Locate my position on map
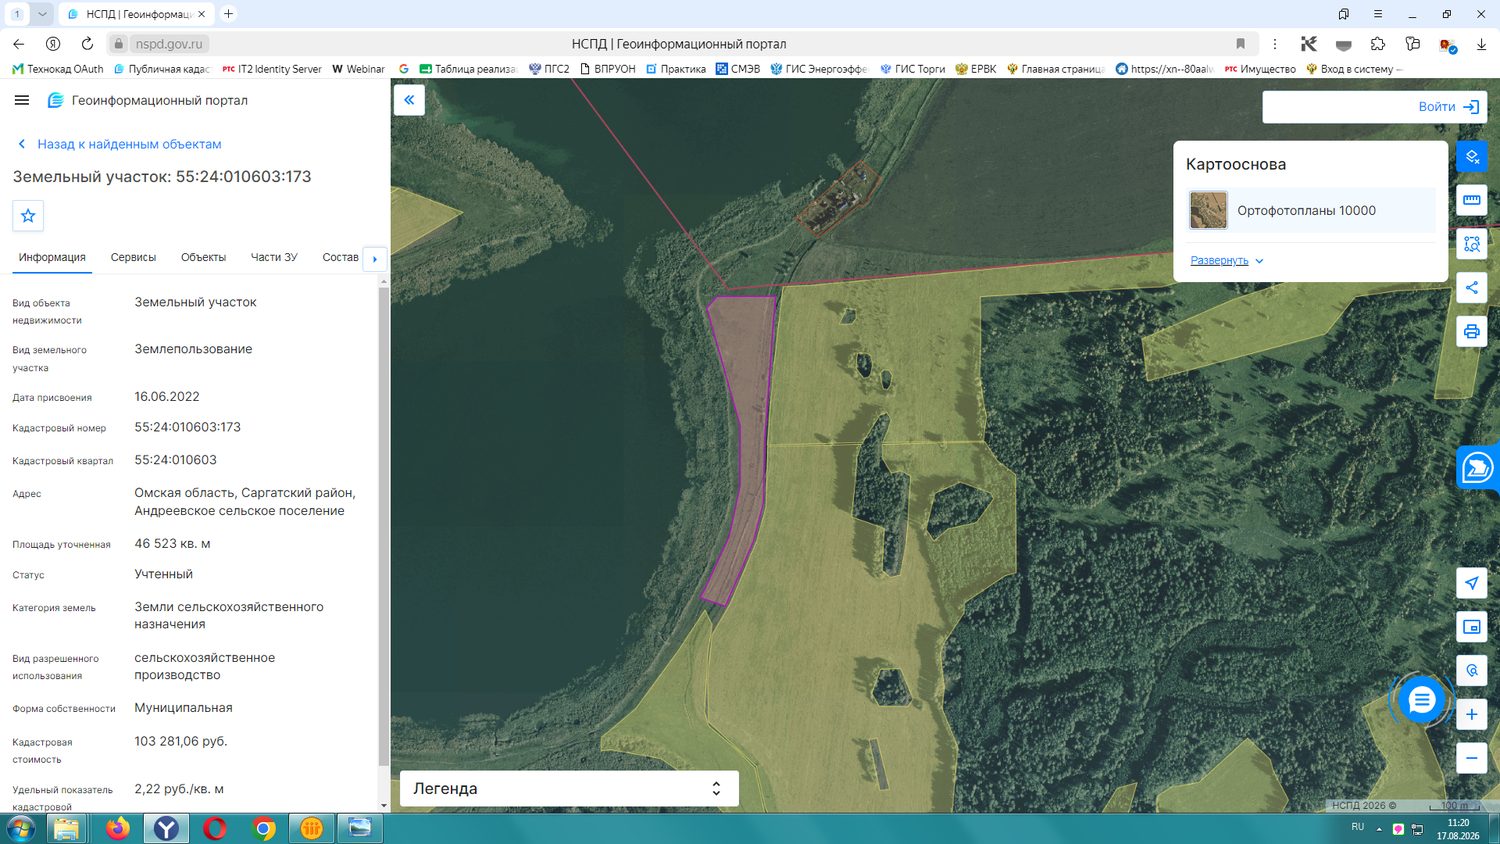 click(x=1472, y=583)
